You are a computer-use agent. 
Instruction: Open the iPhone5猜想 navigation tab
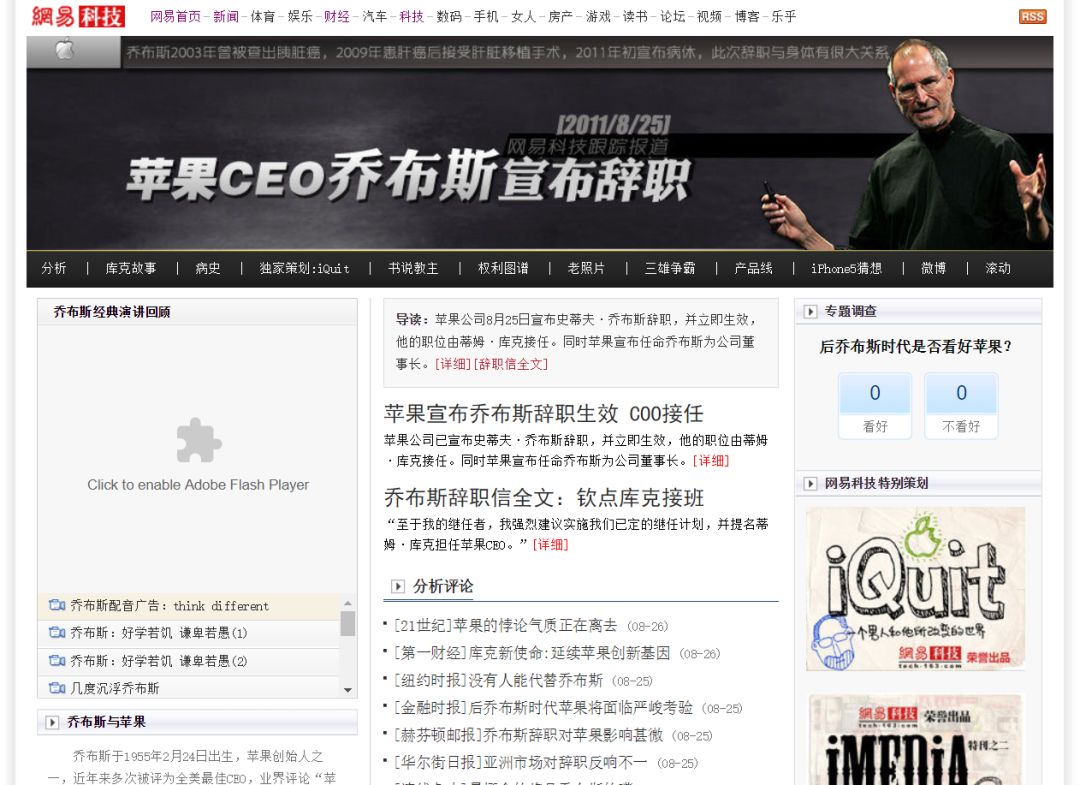coord(846,268)
